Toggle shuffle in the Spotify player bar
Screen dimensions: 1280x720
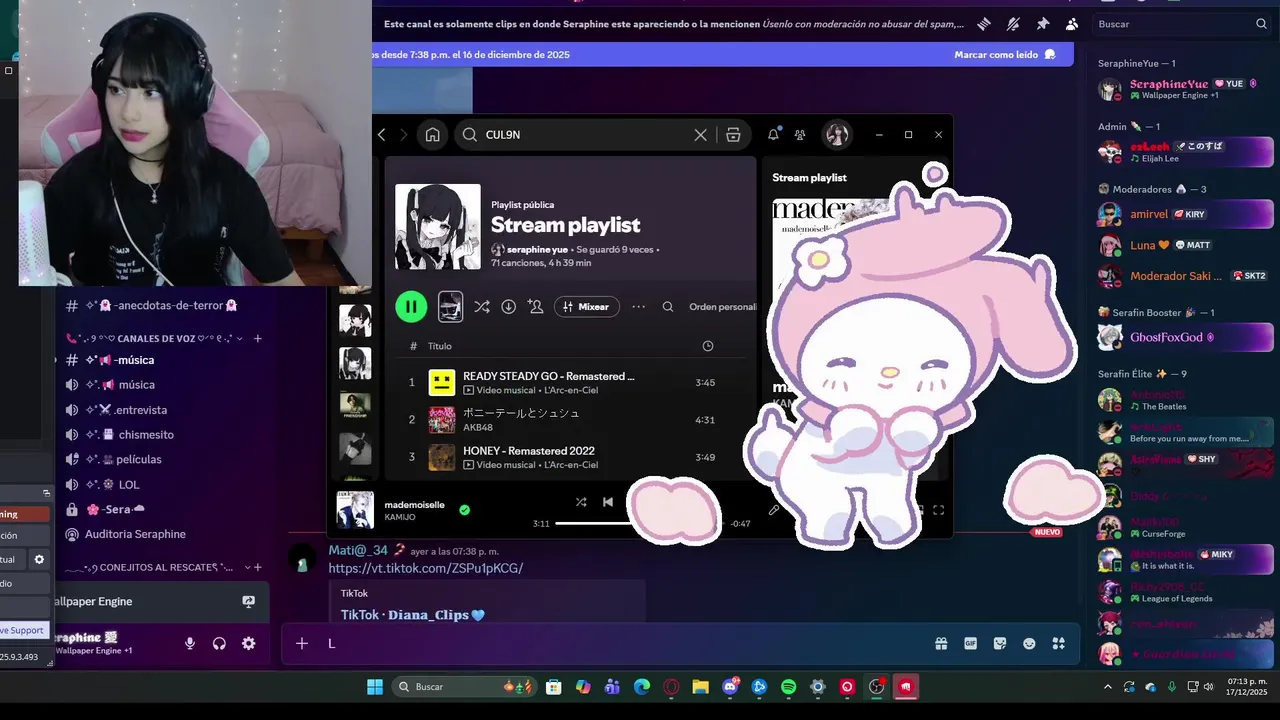click(581, 502)
